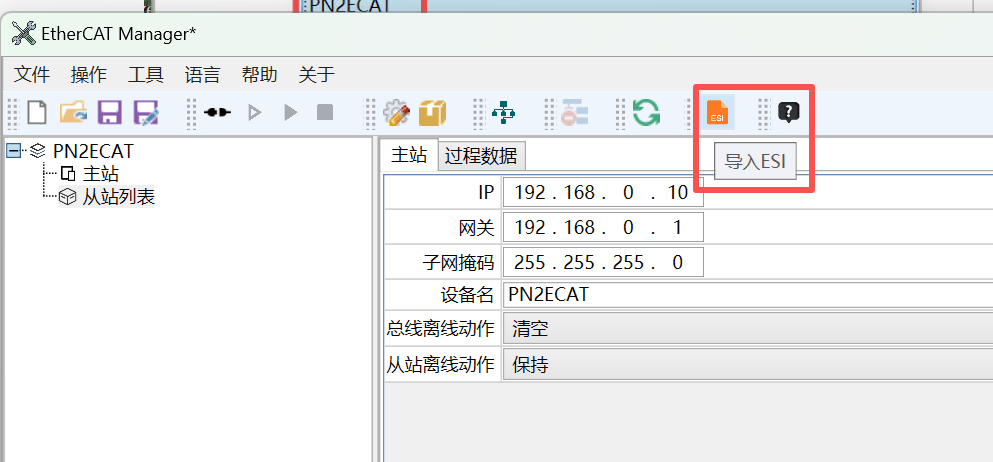The image size is (993, 462).
Task: Click the 设备名 field showing PN2ECAT
Action: 748,295
